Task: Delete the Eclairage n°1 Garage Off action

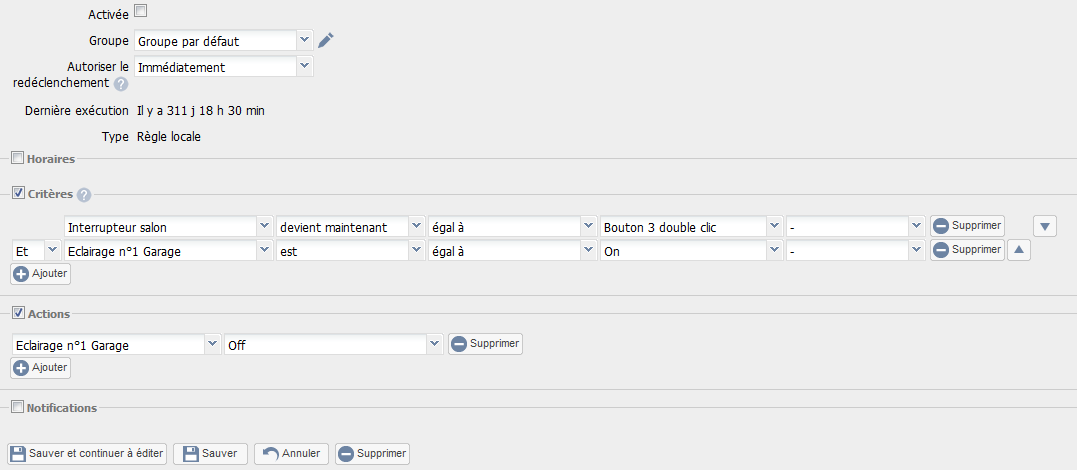Action: pyautogui.click(x=486, y=344)
